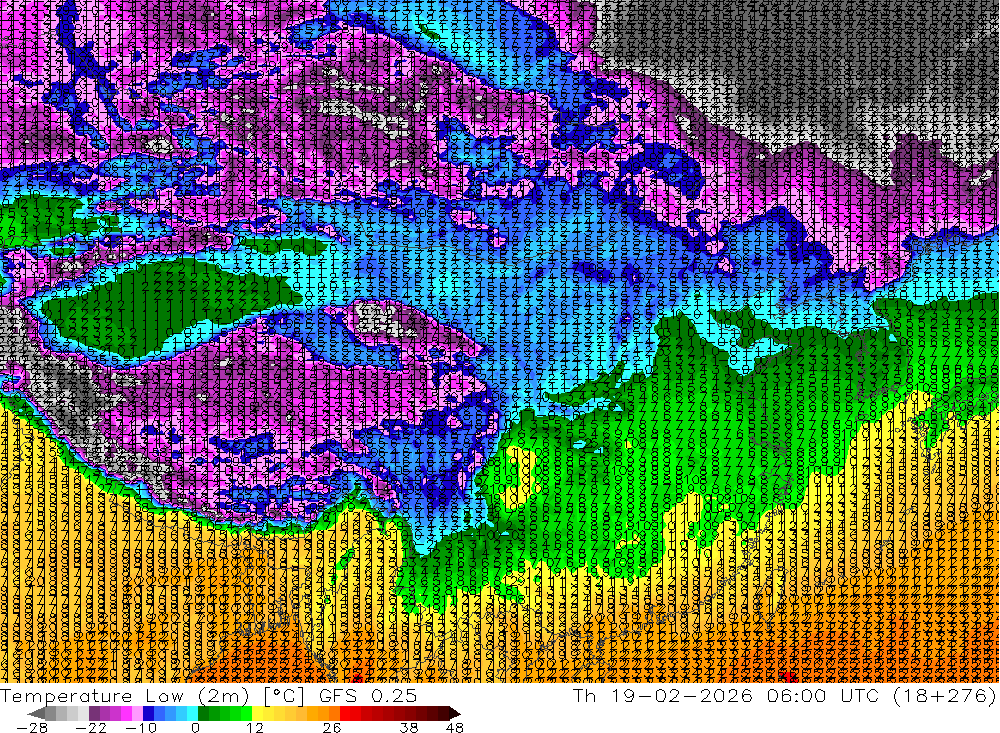Viewport: 1000px width, 733px height.
Task: Click the '[°C]' unit label
Action: (x=284, y=696)
